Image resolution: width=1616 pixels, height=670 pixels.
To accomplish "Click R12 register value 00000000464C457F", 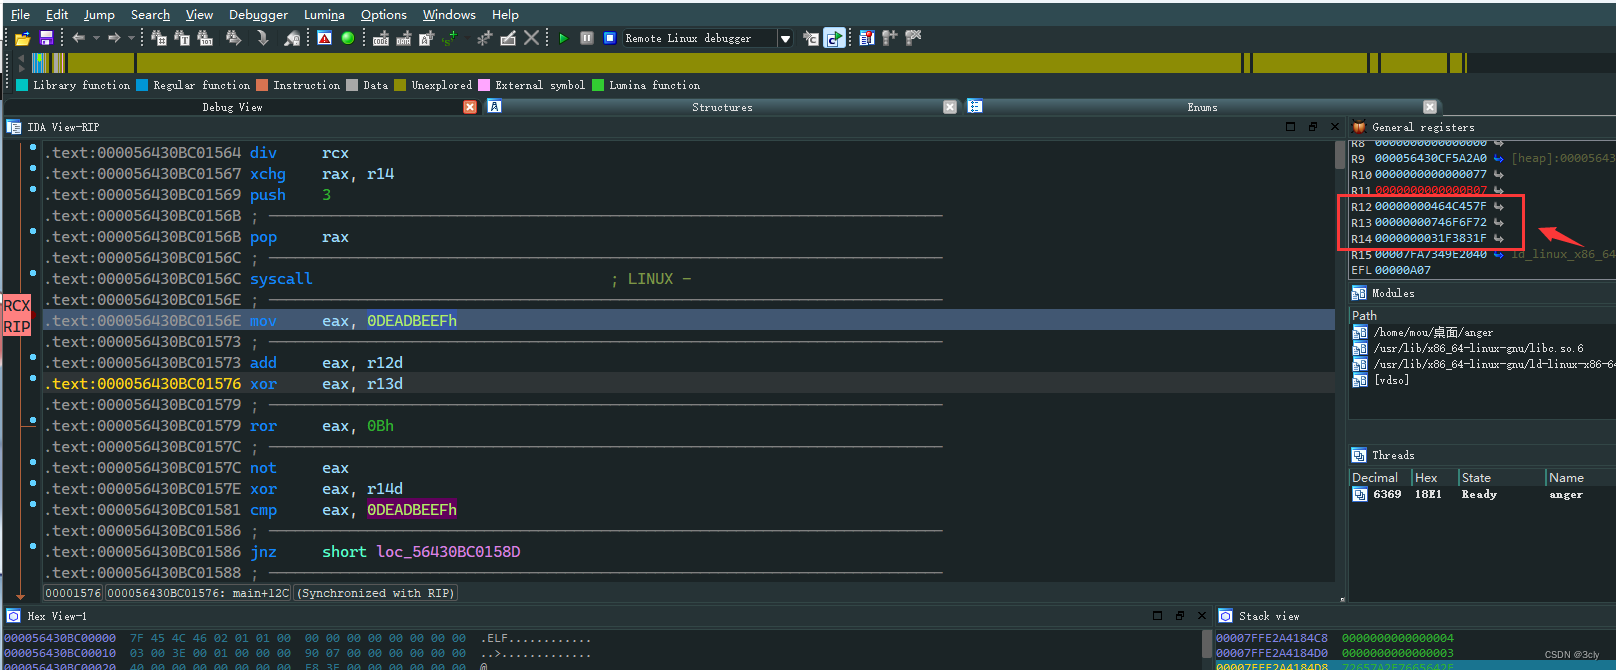I will tap(1430, 206).
